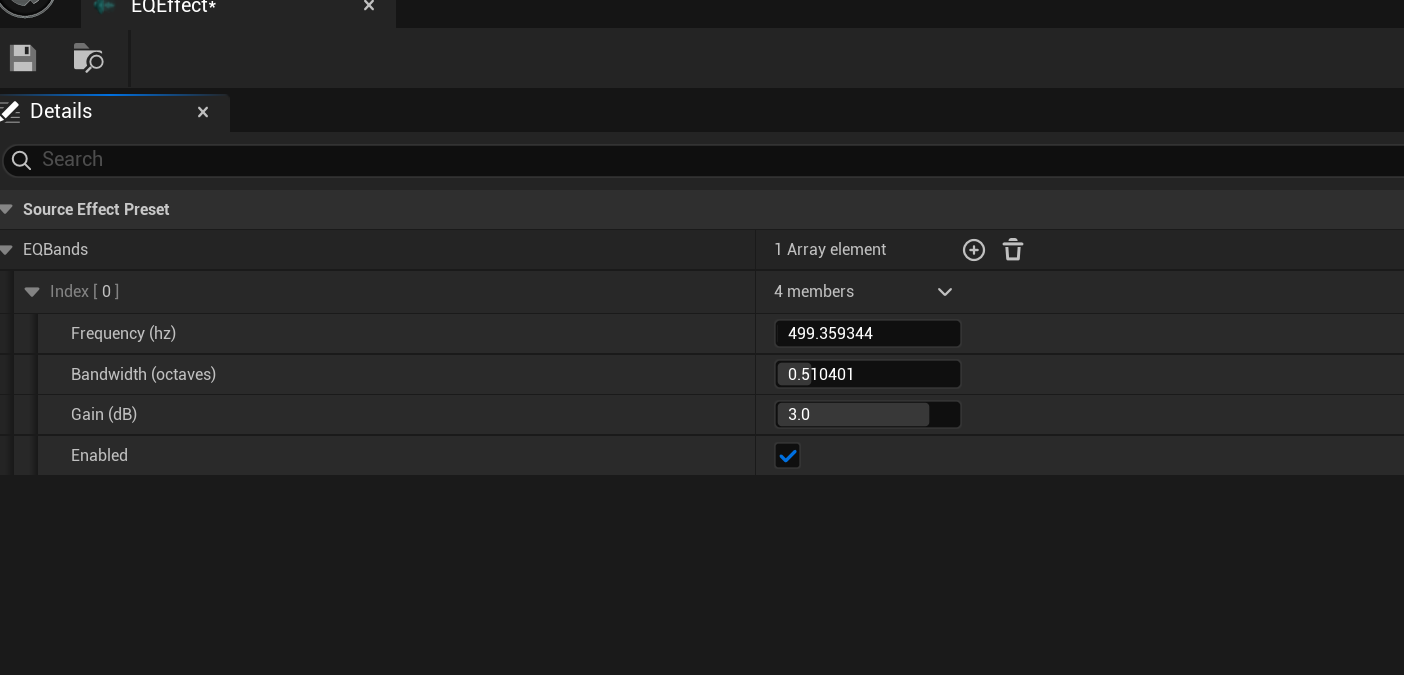The height and width of the screenshot is (675, 1404).
Task: Click the EQEffect tab asset icon
Action: pos(104,6)
